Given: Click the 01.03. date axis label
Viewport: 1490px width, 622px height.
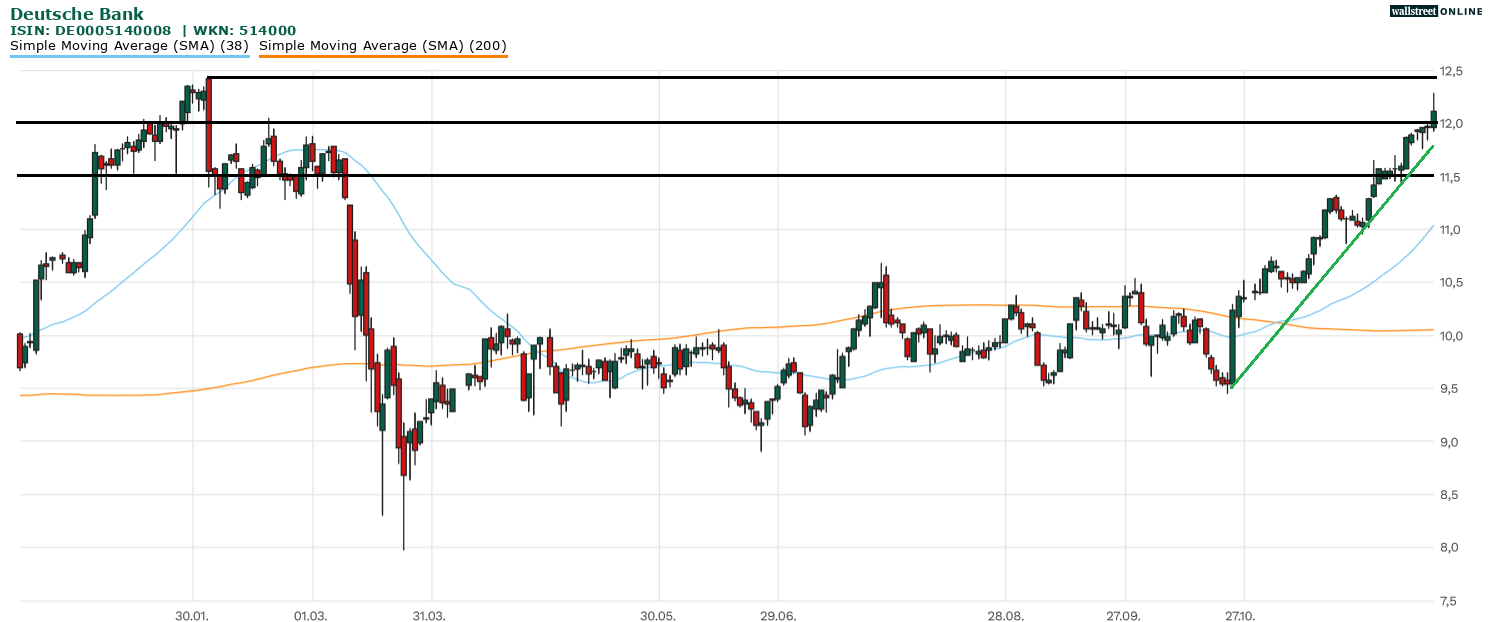Looking at the screenshot, I should 311,614.
